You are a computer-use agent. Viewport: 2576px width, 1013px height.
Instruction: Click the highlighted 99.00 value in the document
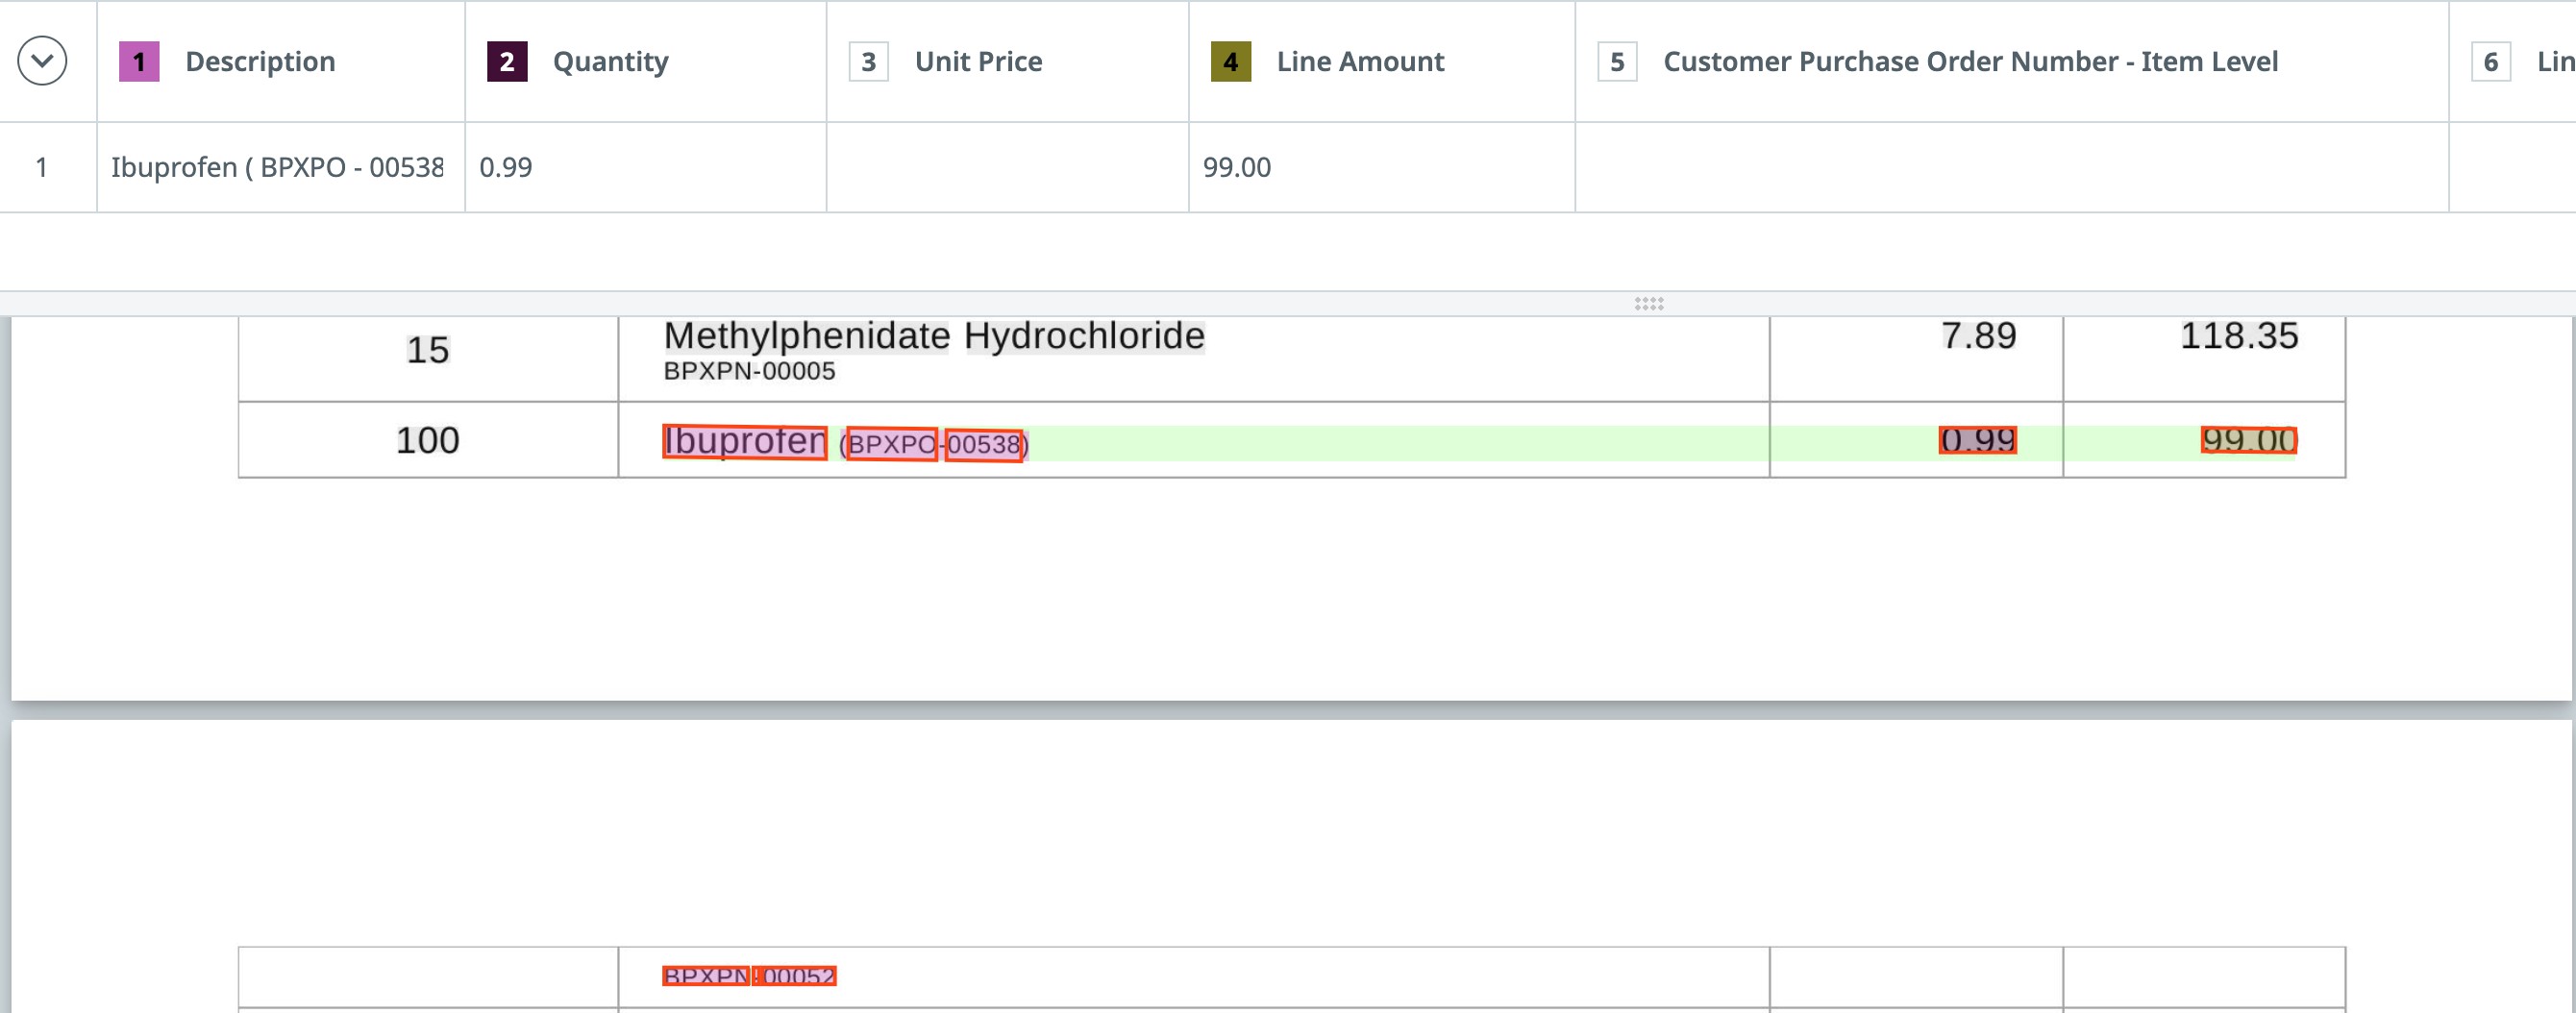(x=2249, y=440)
